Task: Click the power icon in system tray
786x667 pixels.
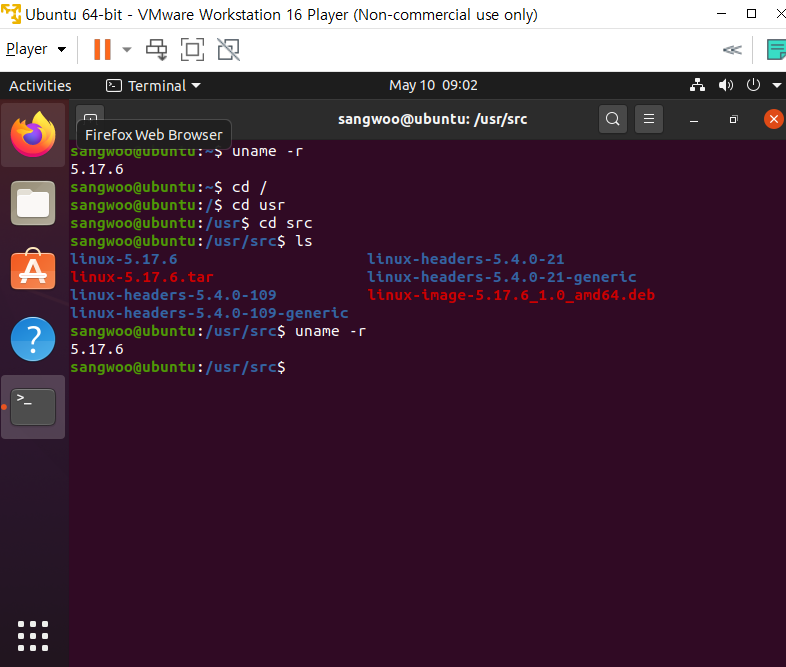Action: [753, 85]
